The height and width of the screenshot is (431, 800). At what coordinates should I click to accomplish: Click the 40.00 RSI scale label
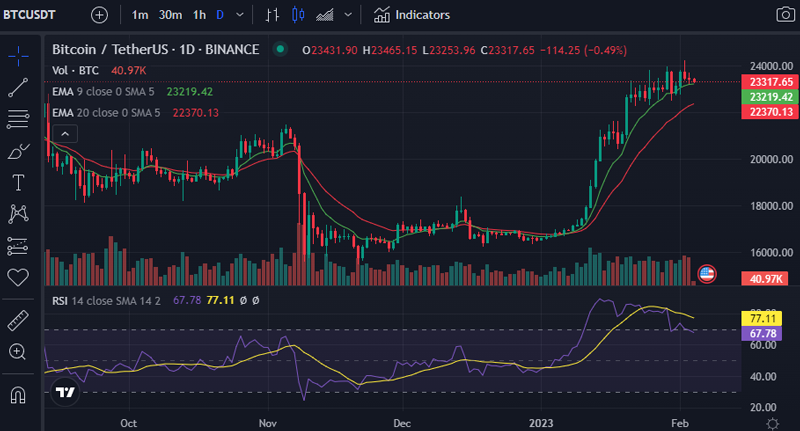click(763, 376)
